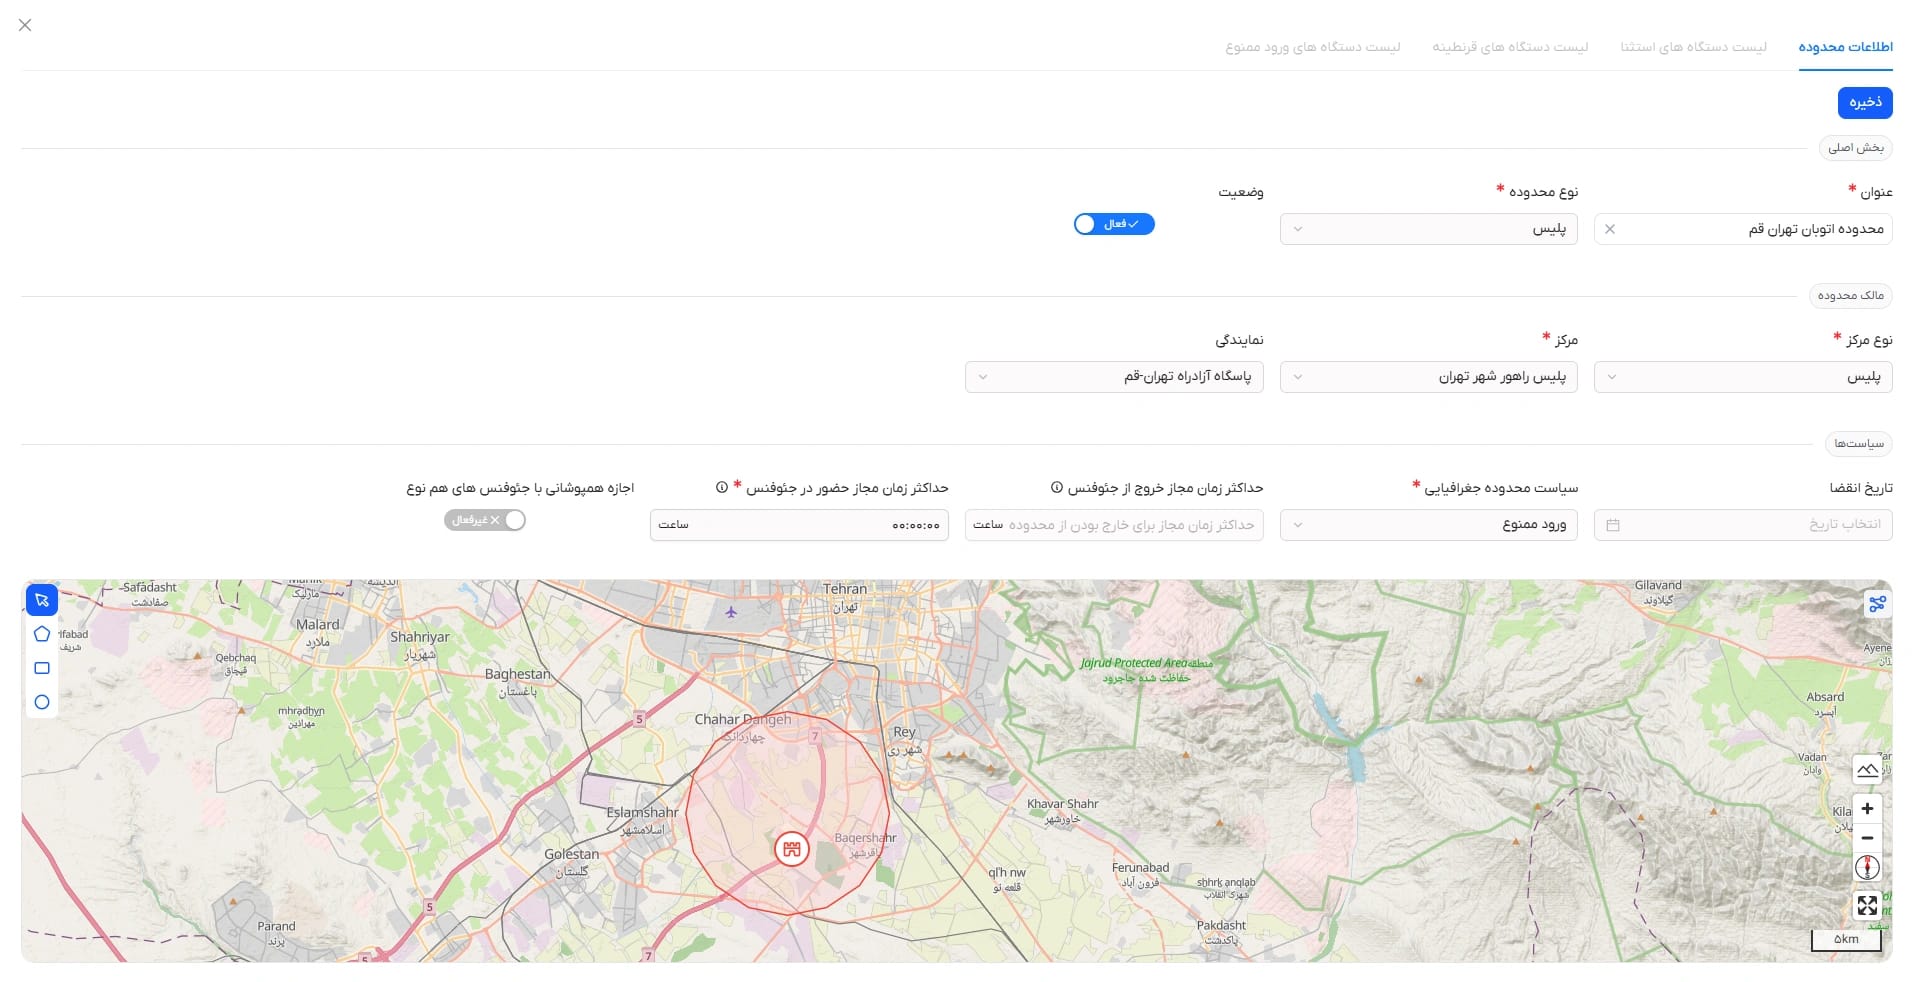The height and width of the screenshot is (982, 1916).
Task: Switch to لیست دستگاه های استثنا tab
Action: pyautogui.click(x=1693, y=47)
